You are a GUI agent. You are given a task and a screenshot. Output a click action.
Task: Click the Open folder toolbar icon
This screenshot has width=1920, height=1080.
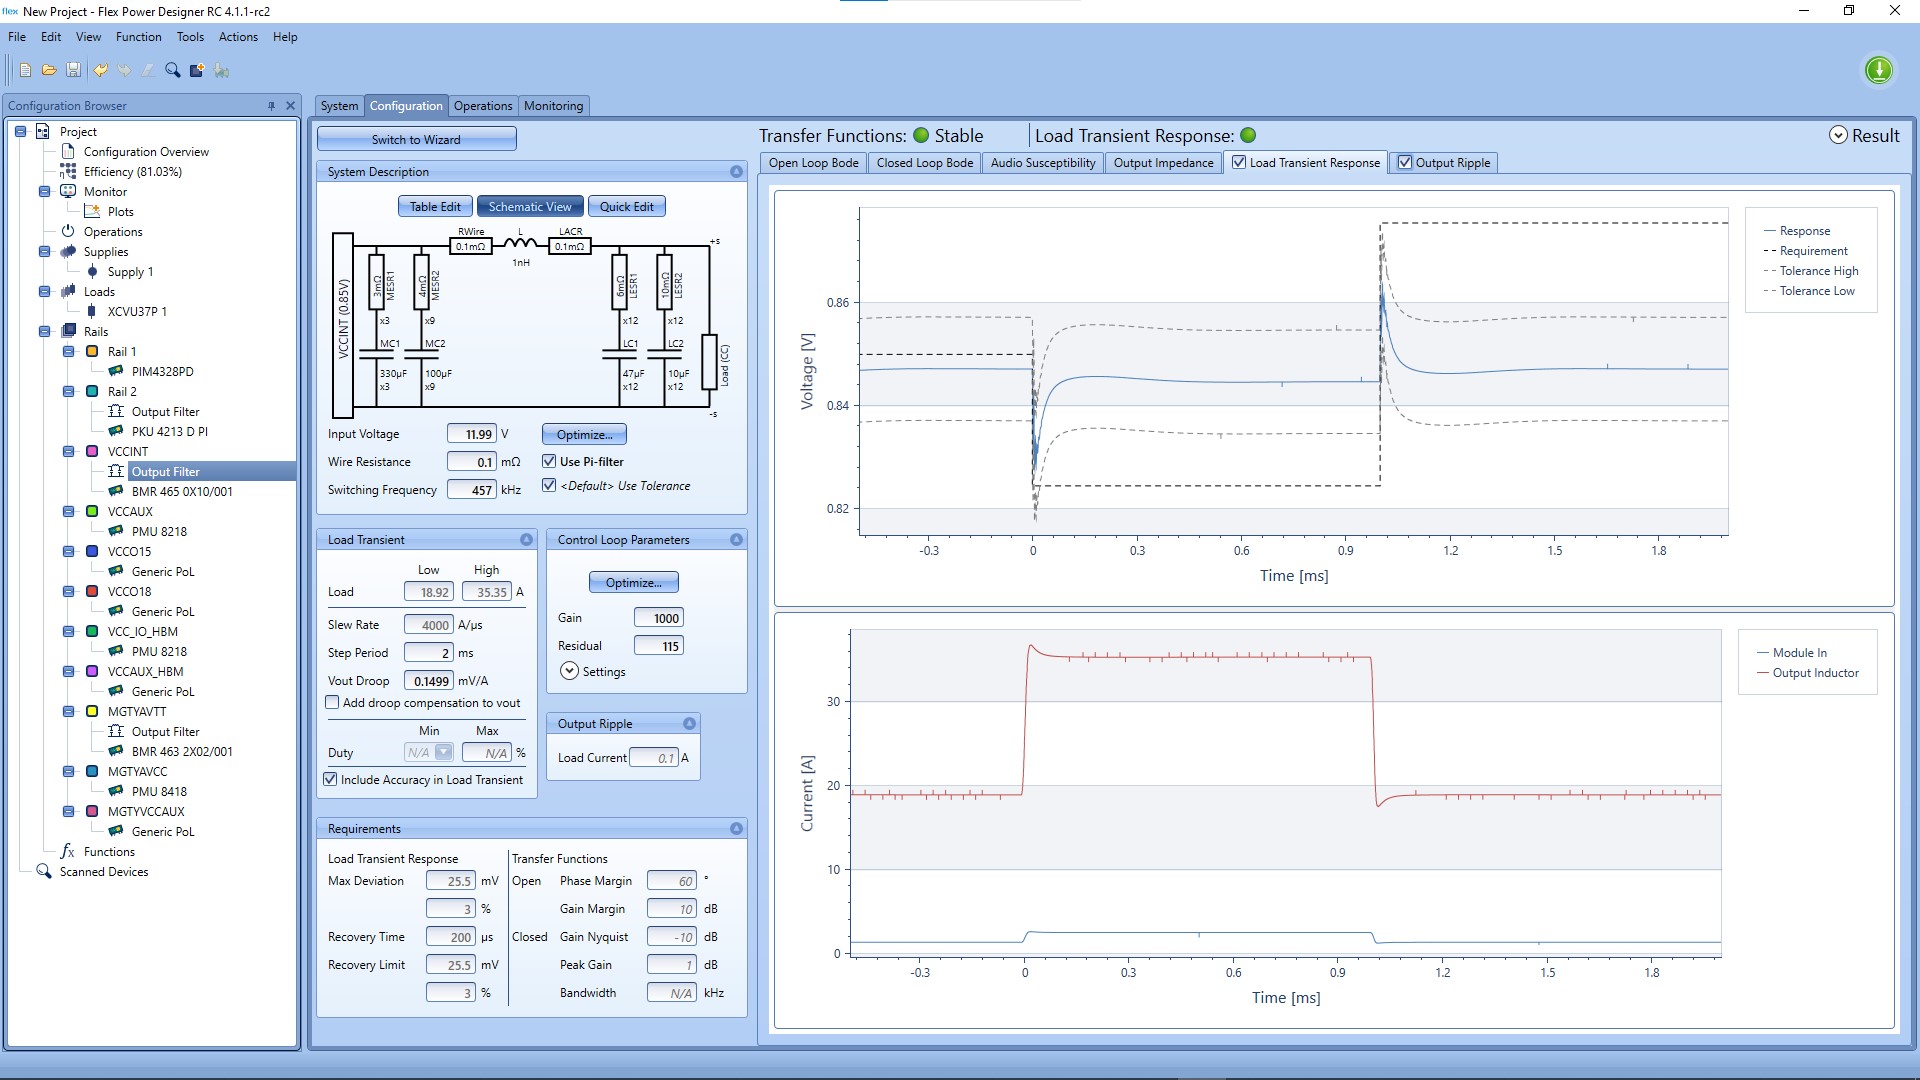pos(49,70)
